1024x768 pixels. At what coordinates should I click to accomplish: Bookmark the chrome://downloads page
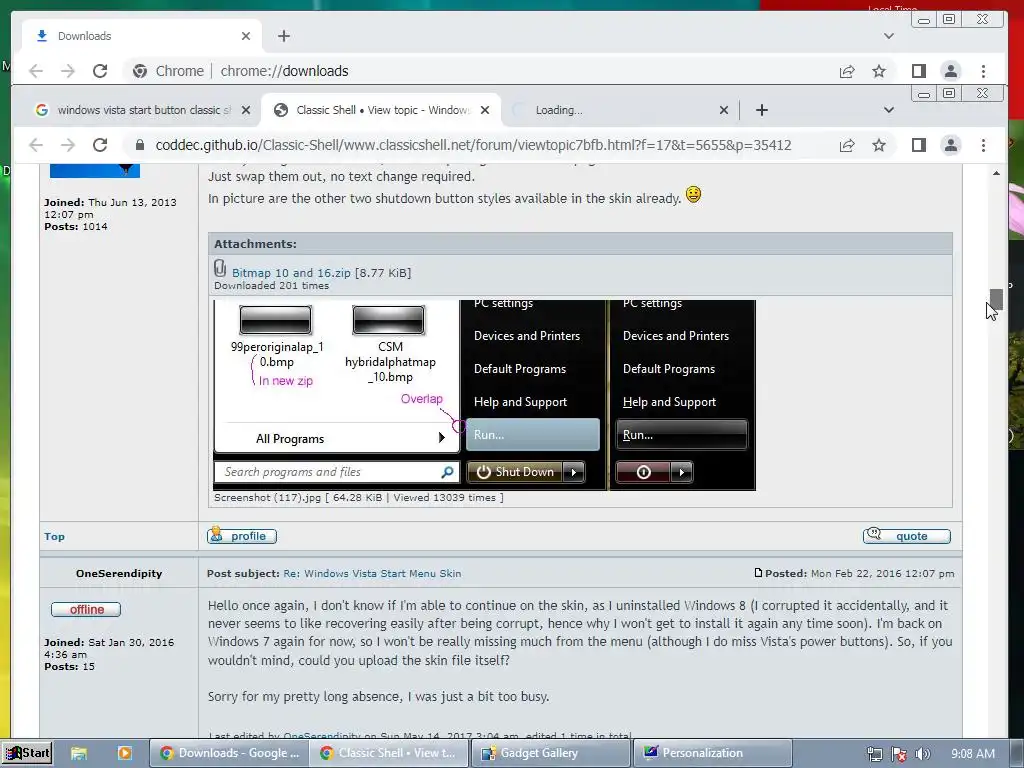pos(879,71)
